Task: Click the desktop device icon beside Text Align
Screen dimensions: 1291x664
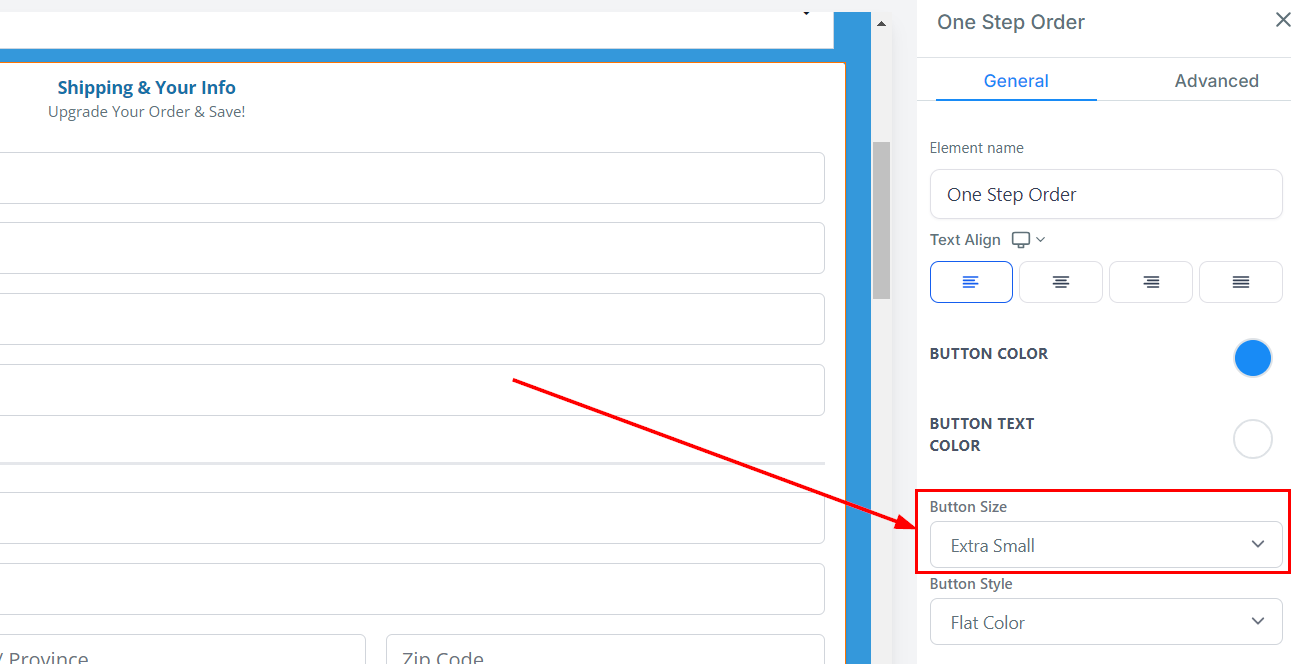Action: point(1020,240)
